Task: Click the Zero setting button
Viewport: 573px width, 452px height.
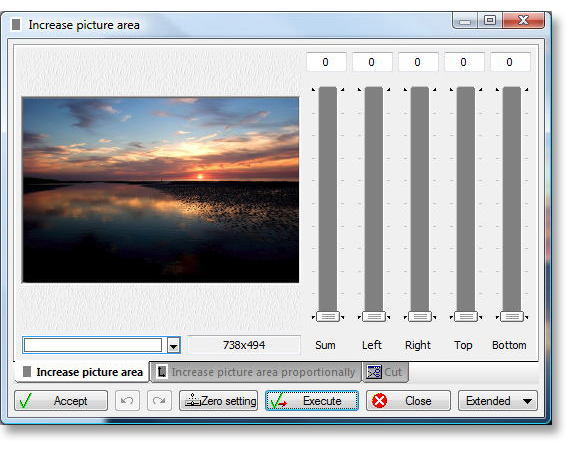Action: pyautogui.click(x=219, y=400)
